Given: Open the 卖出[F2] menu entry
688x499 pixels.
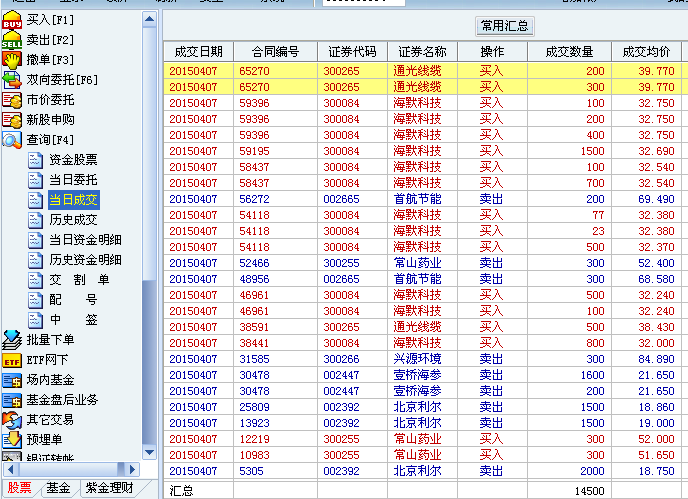Looking at the screenshot, I should point(50,40).
